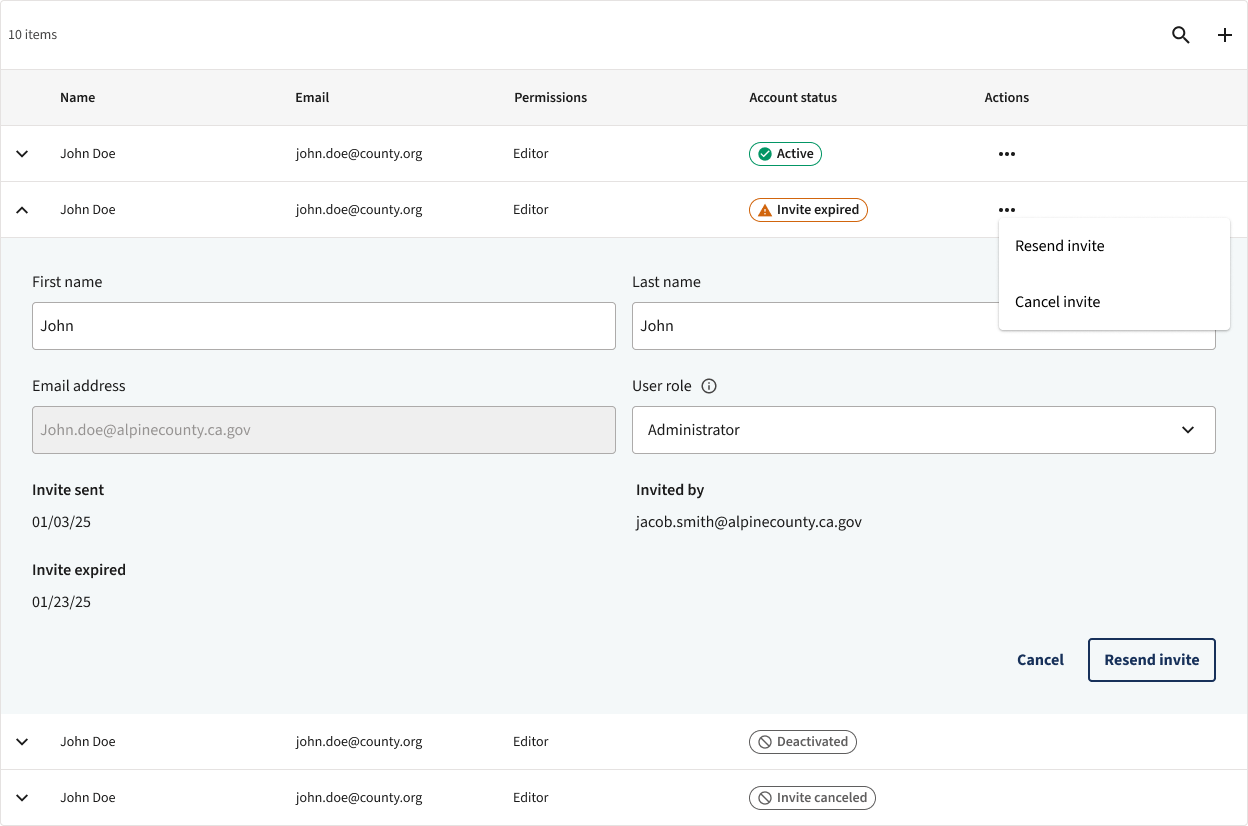Click the First name input field
Image resolution: width=1248 pixels, height=826 pixels.
323,326
